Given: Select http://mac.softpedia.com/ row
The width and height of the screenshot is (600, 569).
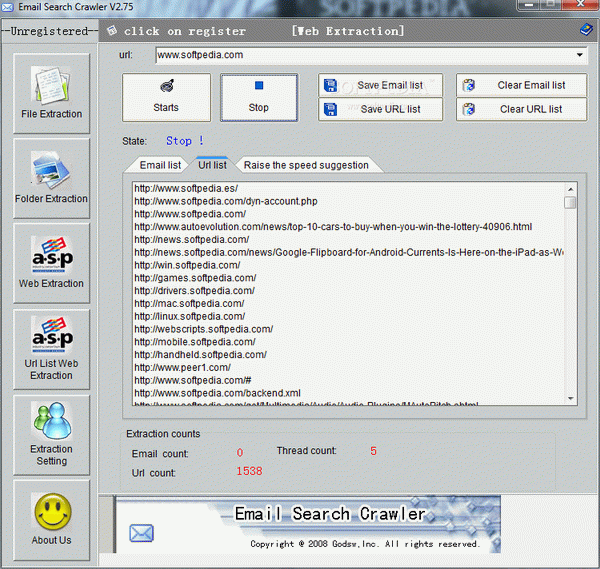Looking at the screenshot, I should [348, 303].
